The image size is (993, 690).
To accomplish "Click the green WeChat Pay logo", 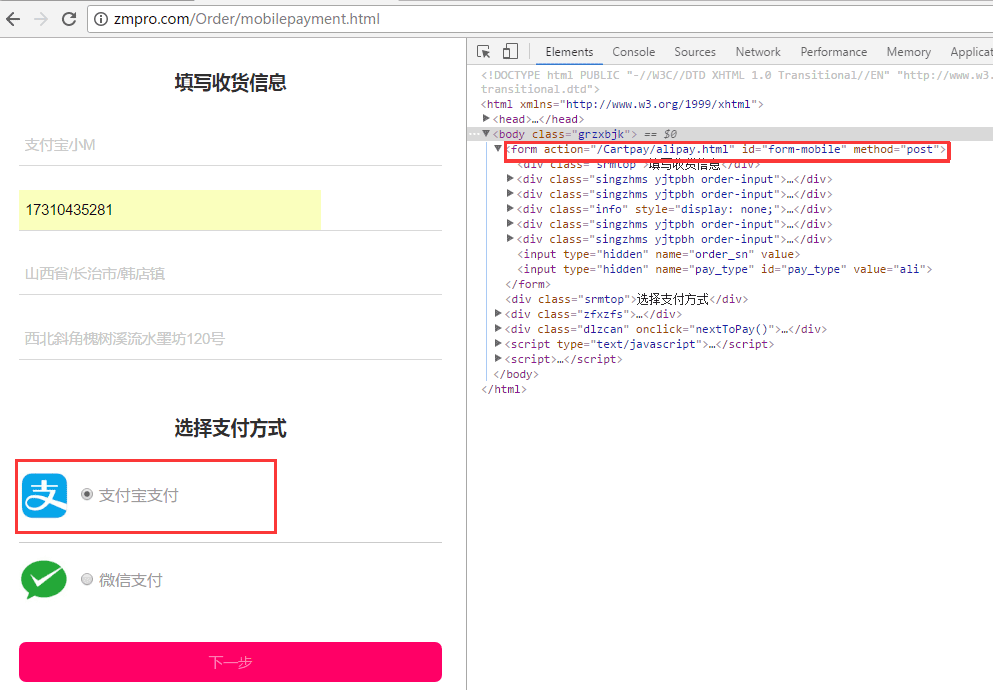I will pyautogui.click(x=44, y=580).
